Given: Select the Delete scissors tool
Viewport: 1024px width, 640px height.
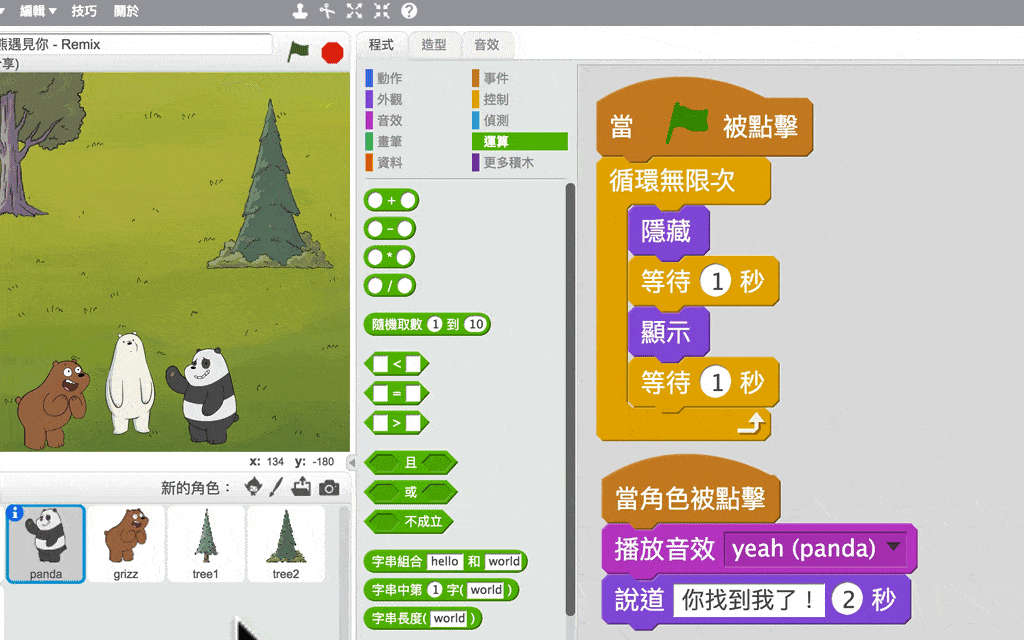Looking at the screenshot, I should click(327, 10).
